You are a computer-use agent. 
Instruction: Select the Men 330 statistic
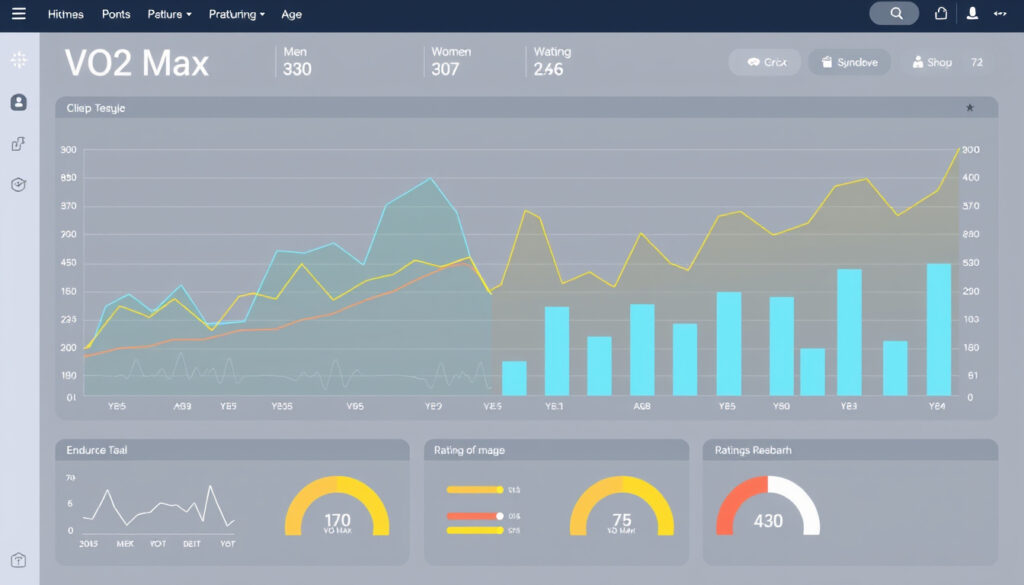(x=297, y=61)
